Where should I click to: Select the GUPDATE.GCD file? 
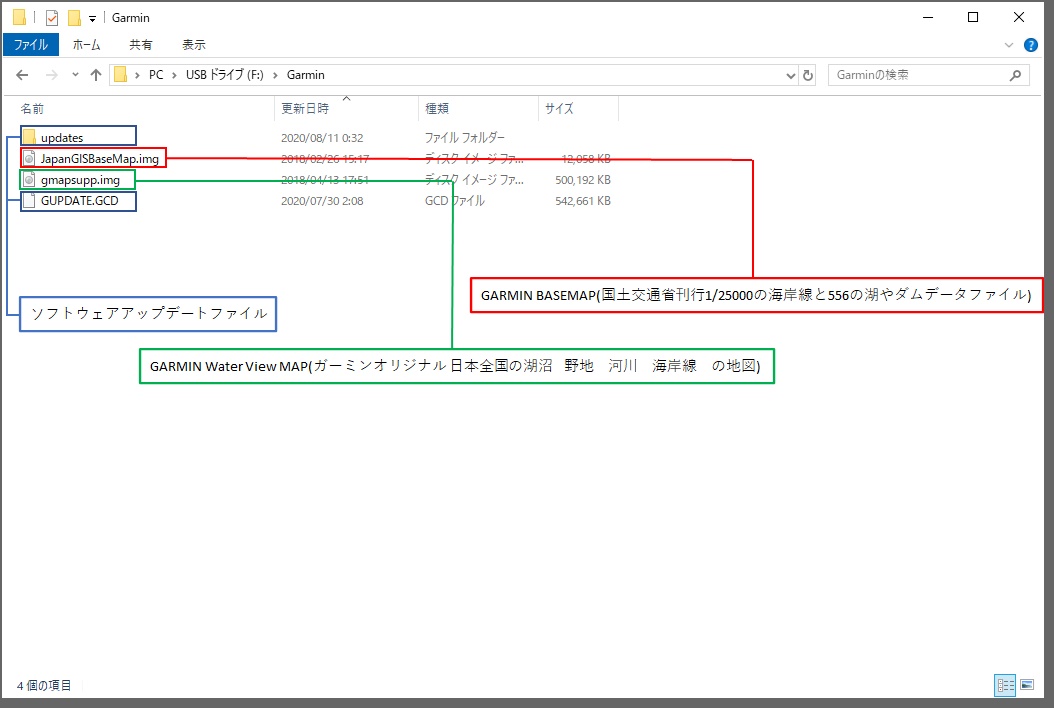click(79, 200)
